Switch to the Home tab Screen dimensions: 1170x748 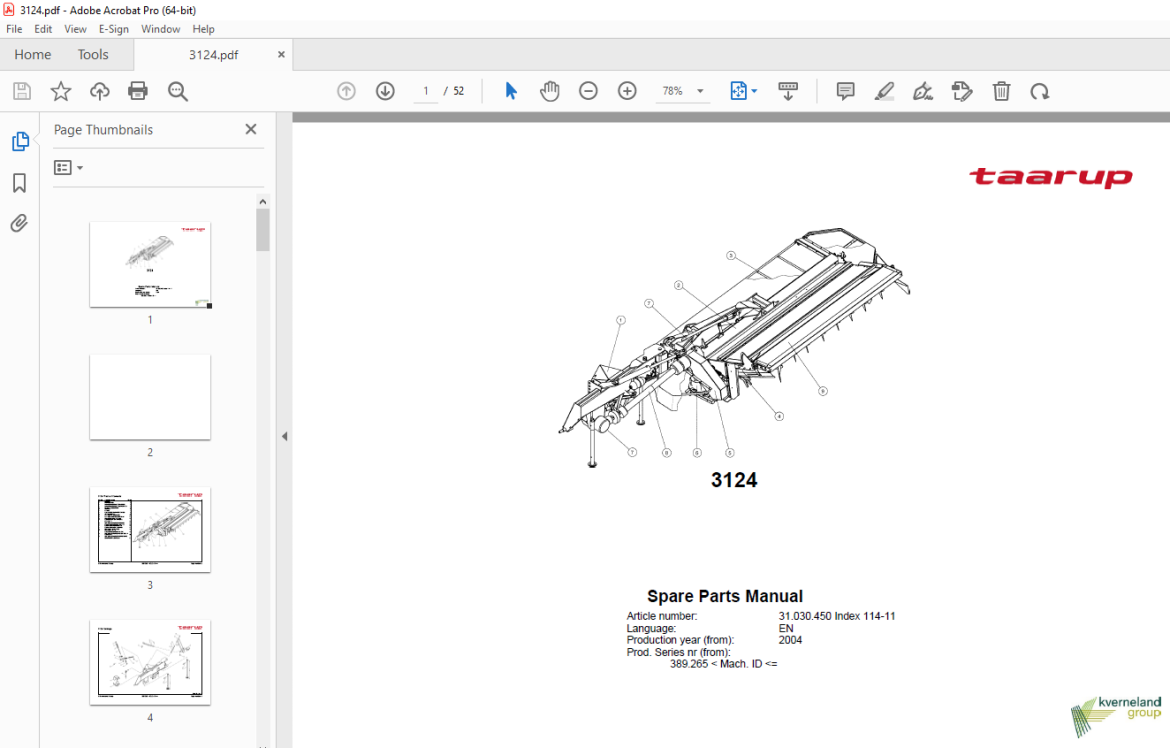point(33,54)
